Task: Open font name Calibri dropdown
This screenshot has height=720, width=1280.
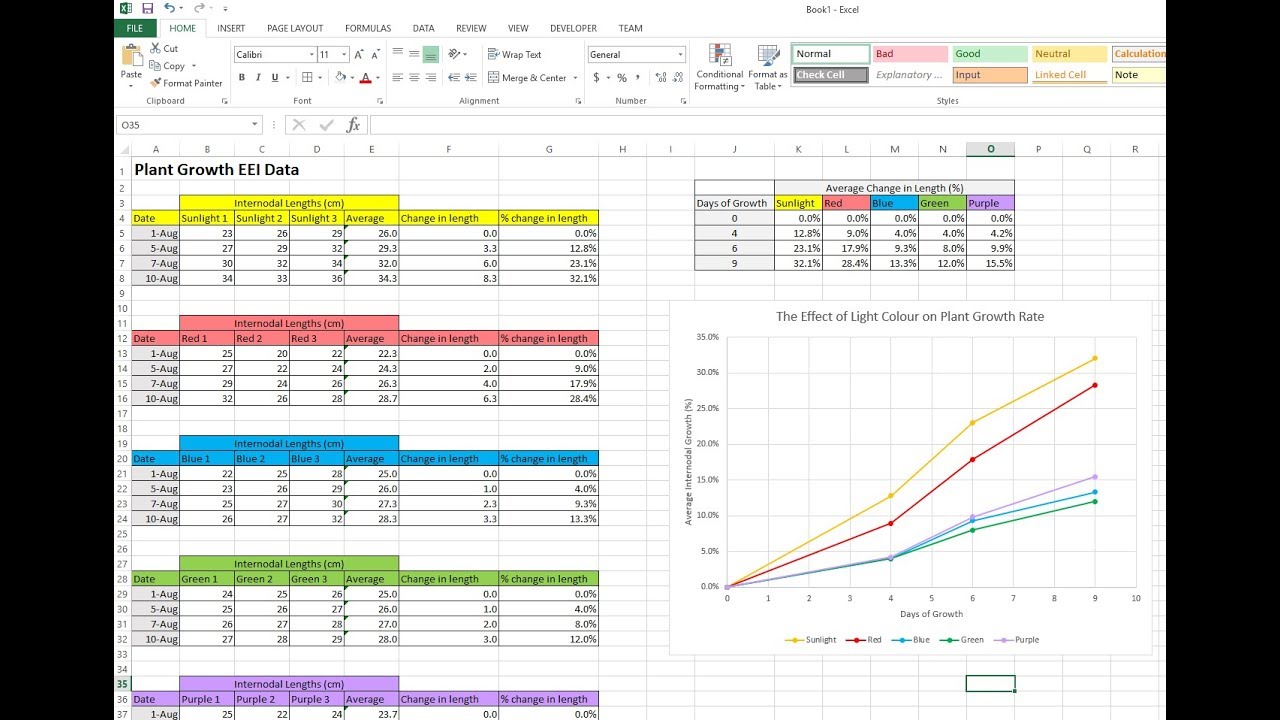Action: [311, 55]
